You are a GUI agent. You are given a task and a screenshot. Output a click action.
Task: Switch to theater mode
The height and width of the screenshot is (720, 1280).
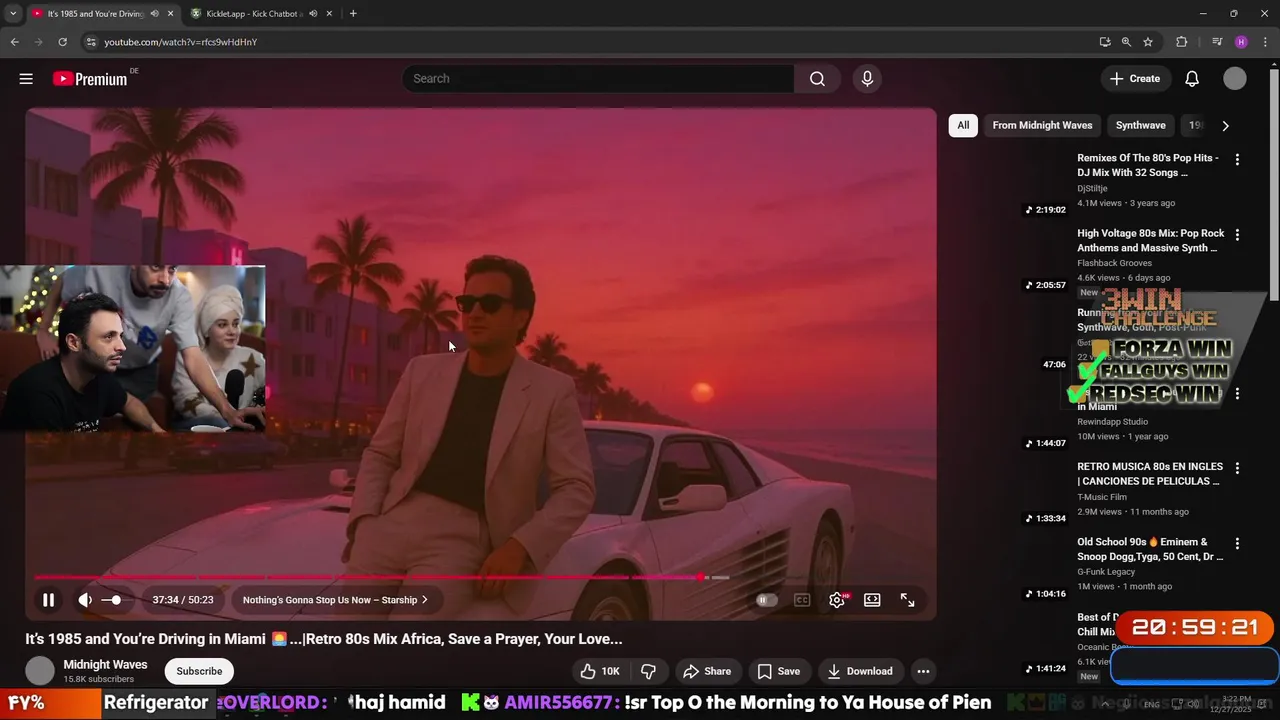pos(872,600)
